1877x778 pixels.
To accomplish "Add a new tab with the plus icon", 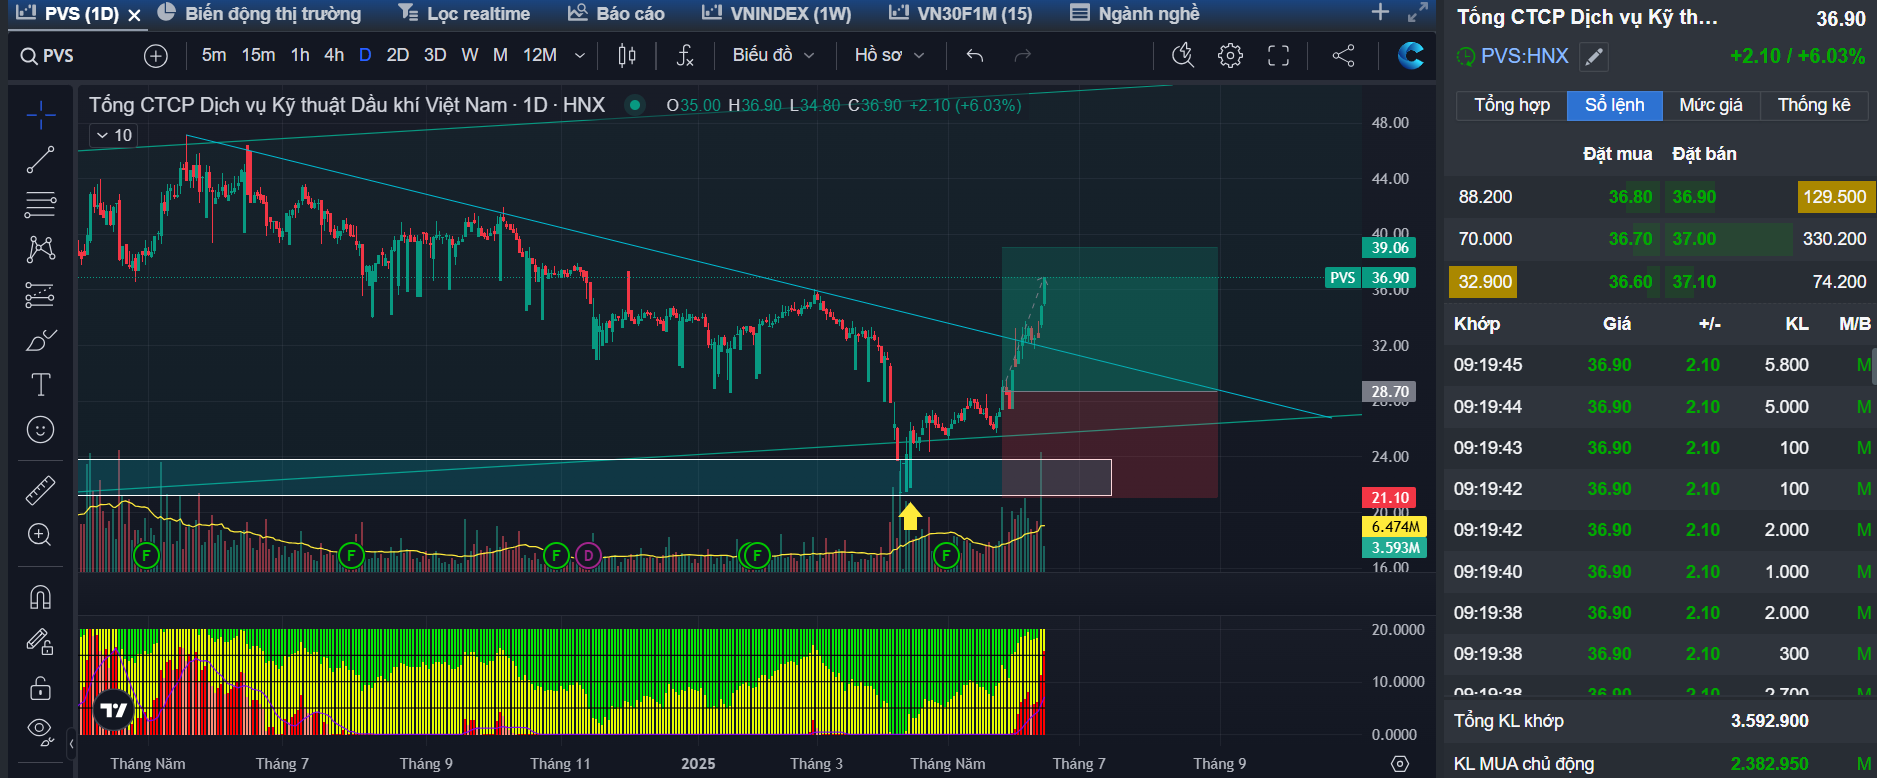I will 1381,12.
